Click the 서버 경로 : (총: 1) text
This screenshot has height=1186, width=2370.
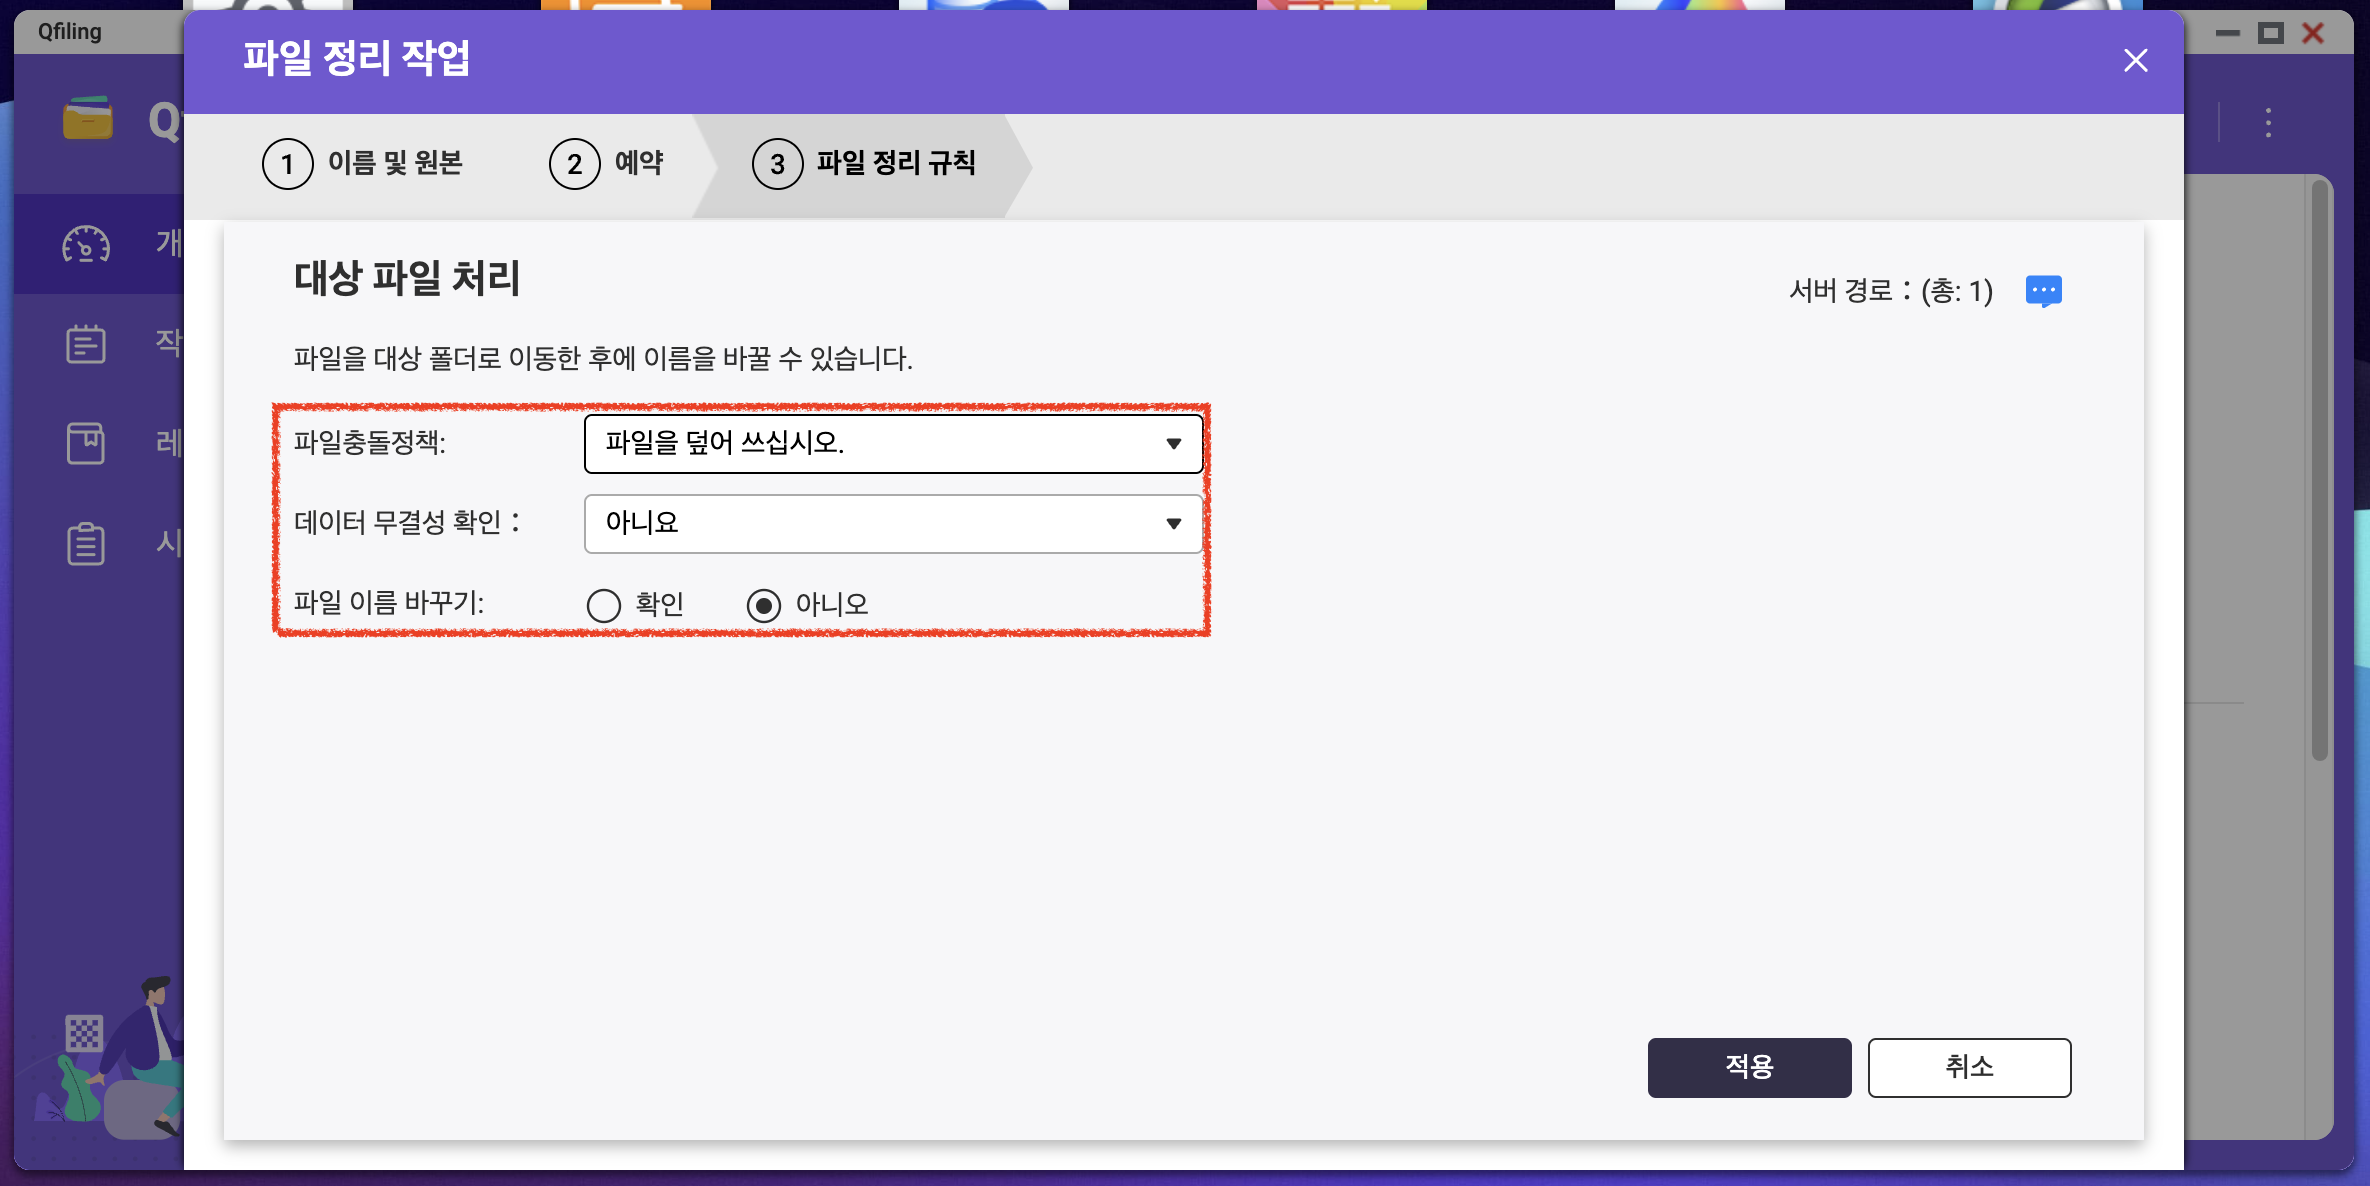tap(1891, 291)
